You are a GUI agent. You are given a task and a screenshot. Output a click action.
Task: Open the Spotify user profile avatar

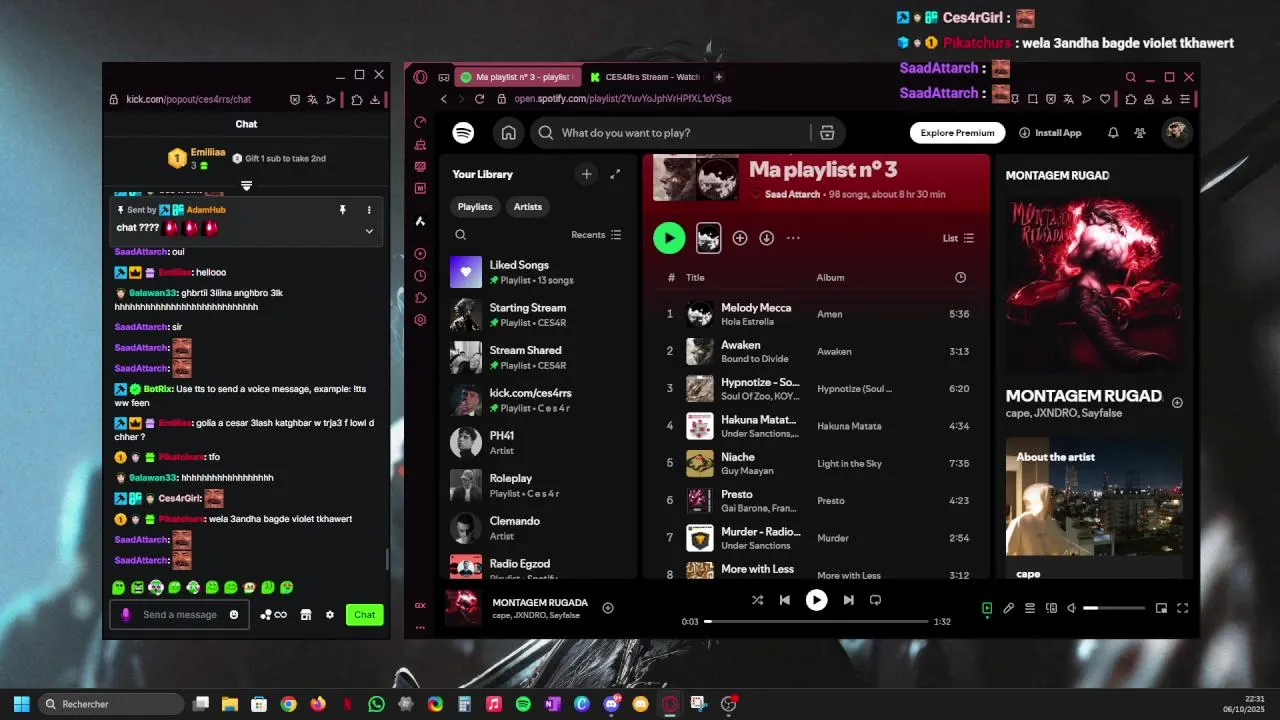[x=1176, y=132]
